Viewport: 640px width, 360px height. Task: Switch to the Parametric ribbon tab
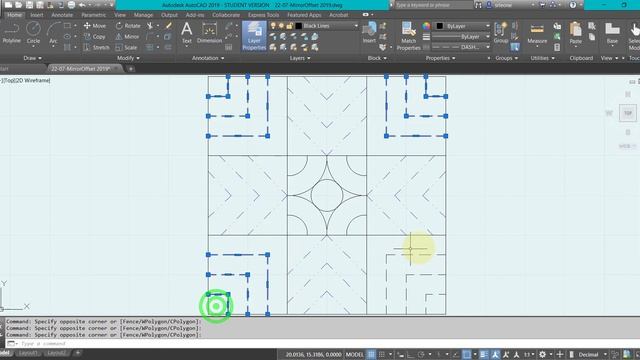click(93, 15)
